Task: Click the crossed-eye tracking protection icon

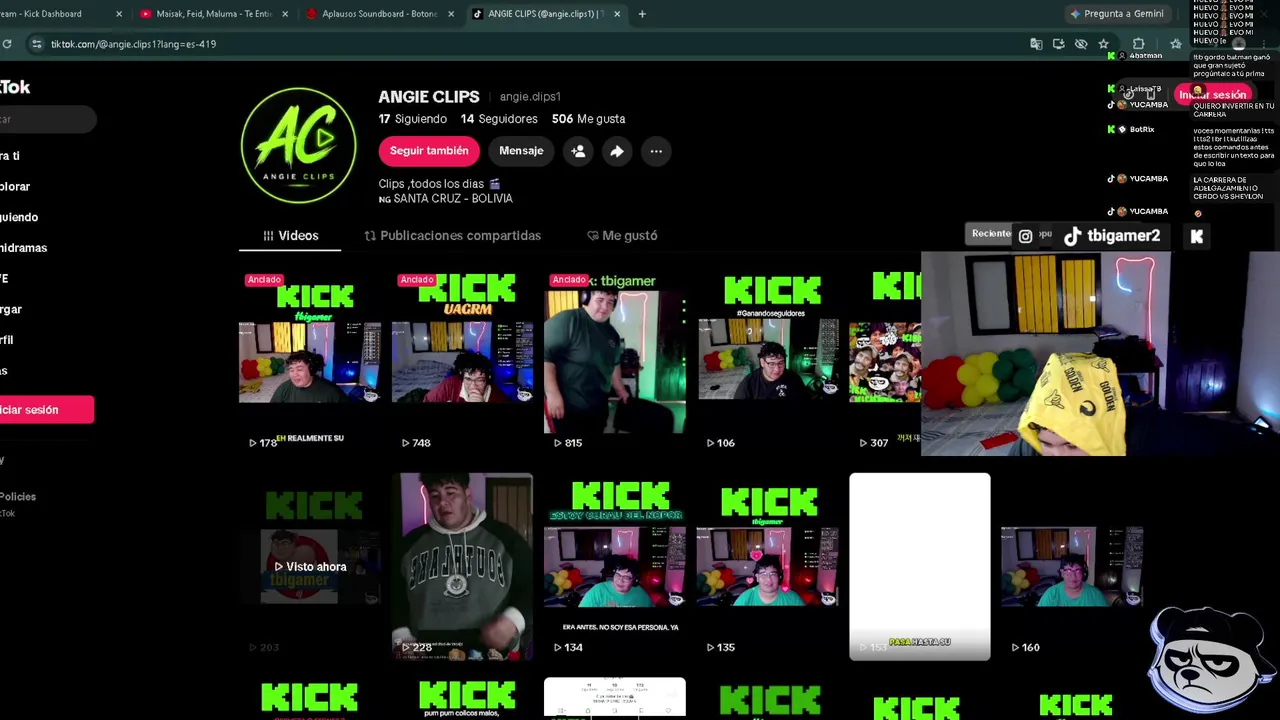Action: [1081, 44]
